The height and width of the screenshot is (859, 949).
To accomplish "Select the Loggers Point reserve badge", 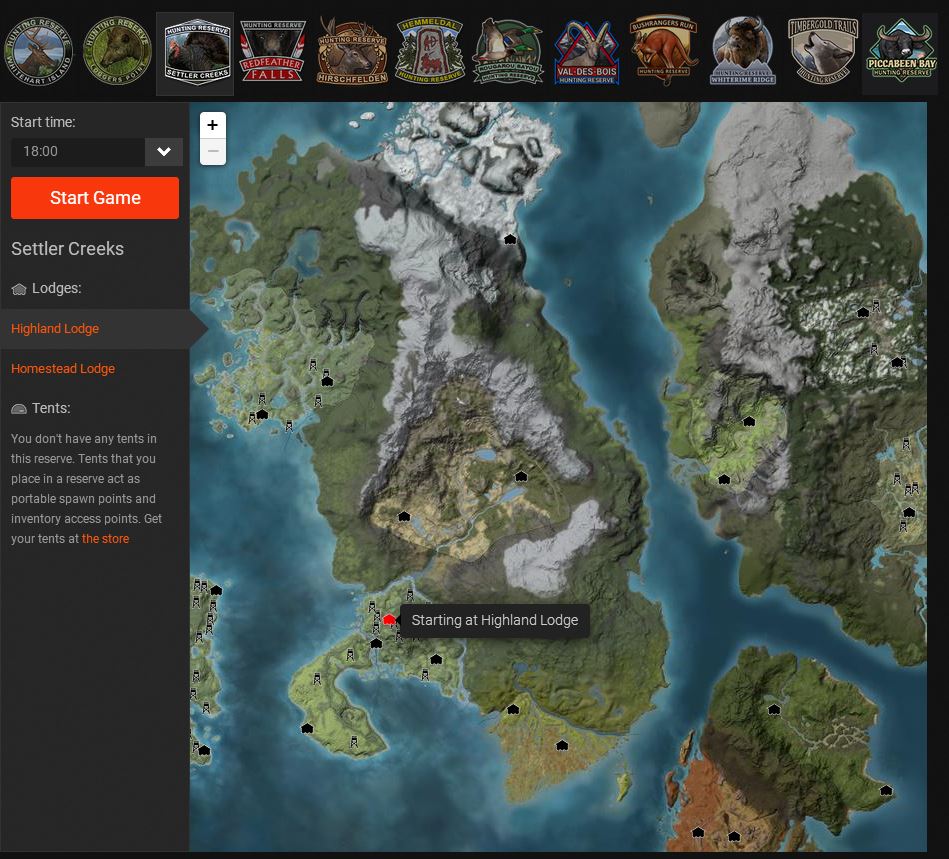I will click(x=118, y=51).
